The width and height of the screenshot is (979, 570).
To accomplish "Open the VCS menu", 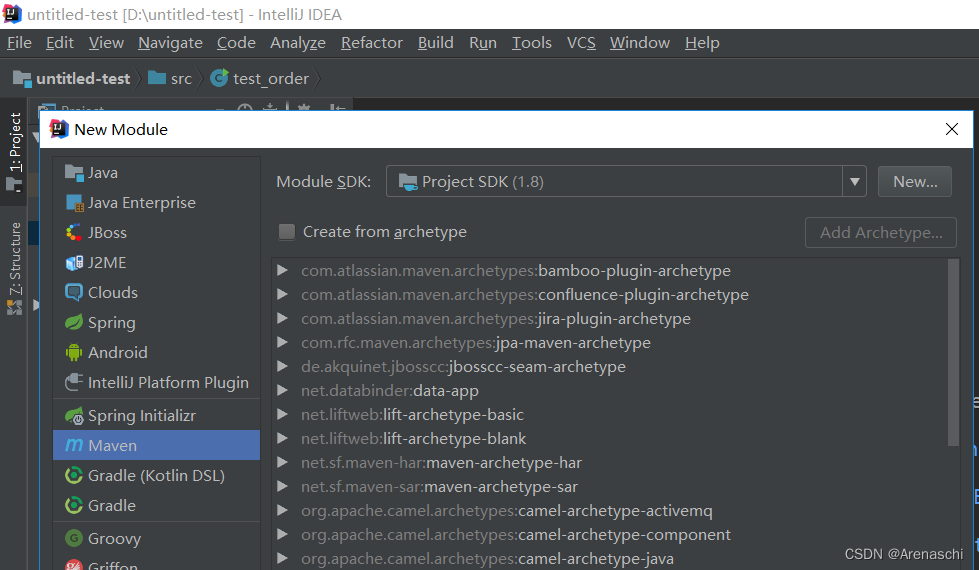I will [x=581, y=43].
